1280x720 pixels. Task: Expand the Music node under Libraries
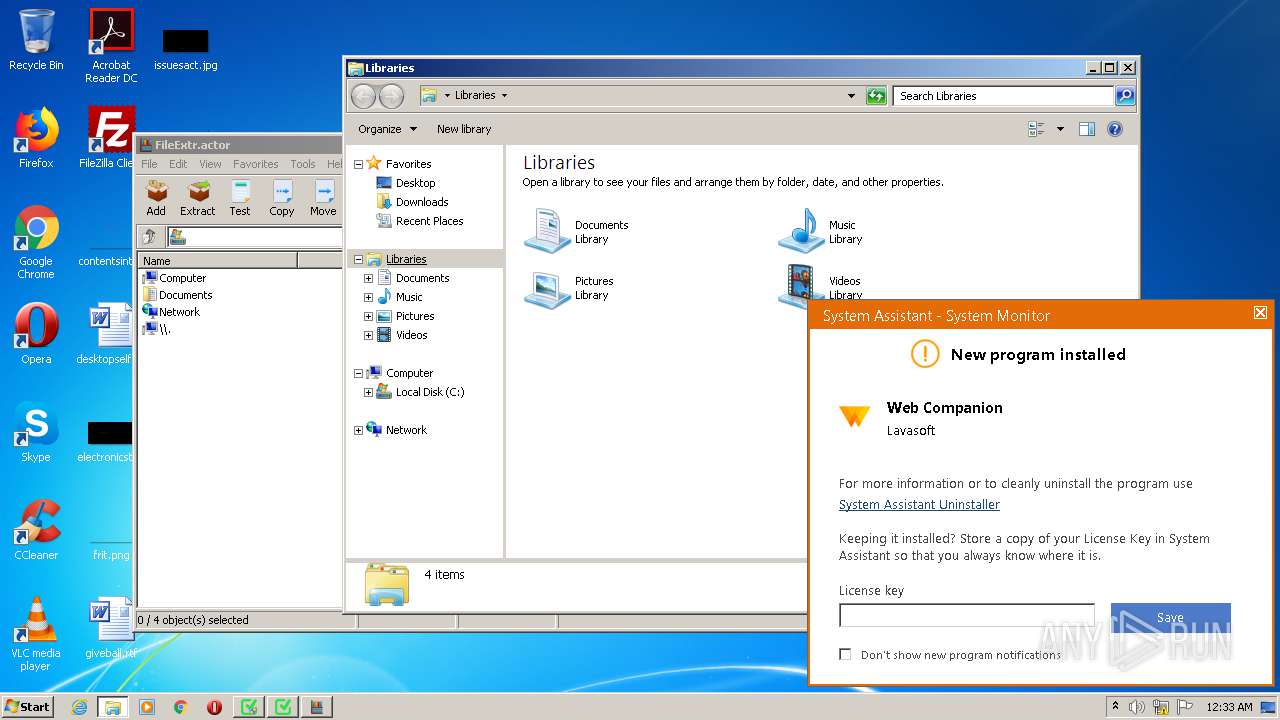pos(368,297)
